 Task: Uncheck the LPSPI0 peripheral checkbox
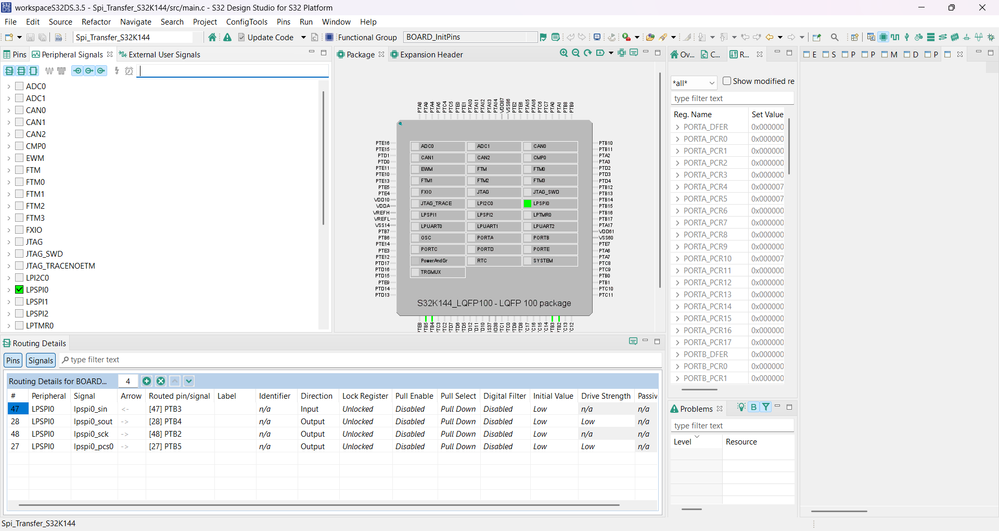(x=19, y=289)
